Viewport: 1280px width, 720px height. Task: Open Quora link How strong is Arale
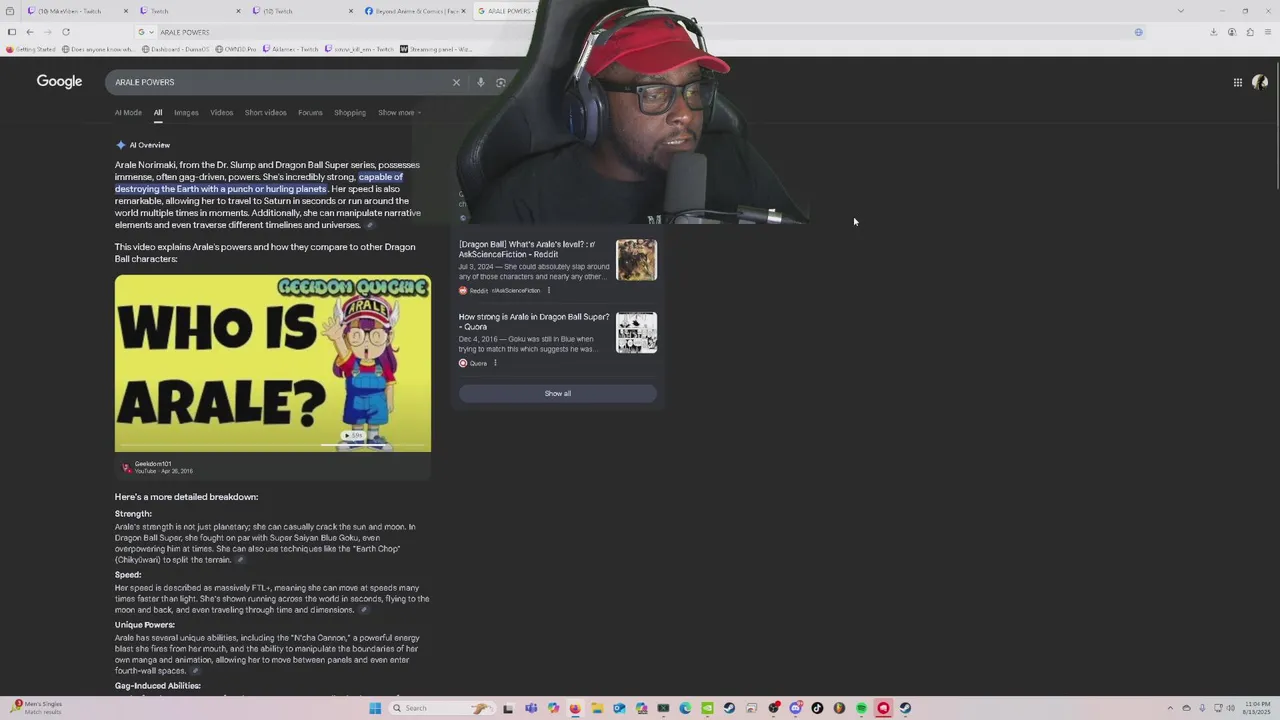[x=534, y=321]
